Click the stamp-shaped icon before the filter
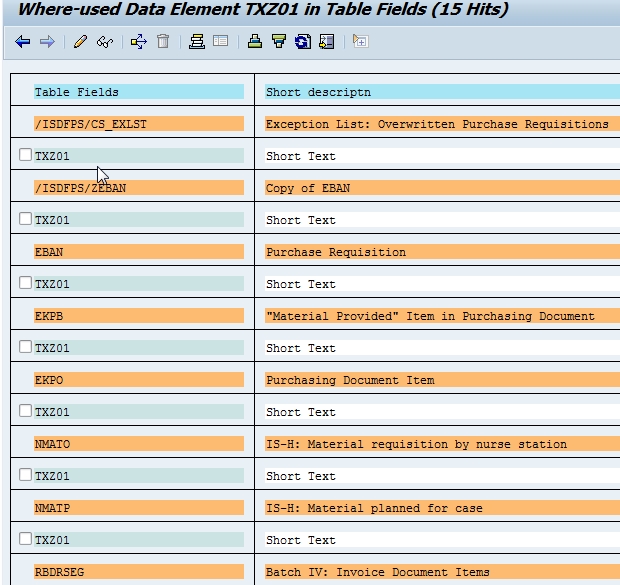This screenshot has width=620, height=585. (x=255, y=42)
